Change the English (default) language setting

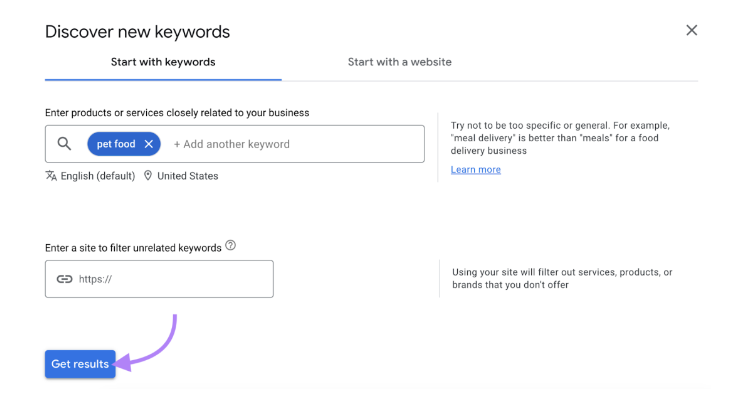pos(98,176)
